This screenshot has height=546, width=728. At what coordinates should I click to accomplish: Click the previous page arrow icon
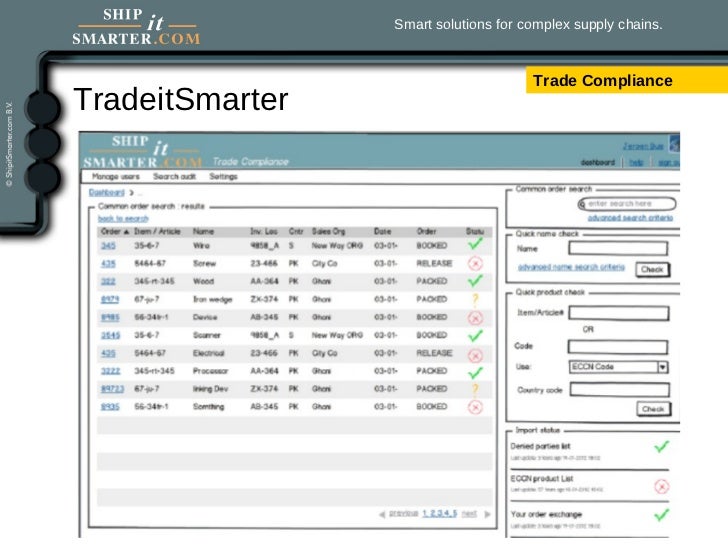point(382,514)
